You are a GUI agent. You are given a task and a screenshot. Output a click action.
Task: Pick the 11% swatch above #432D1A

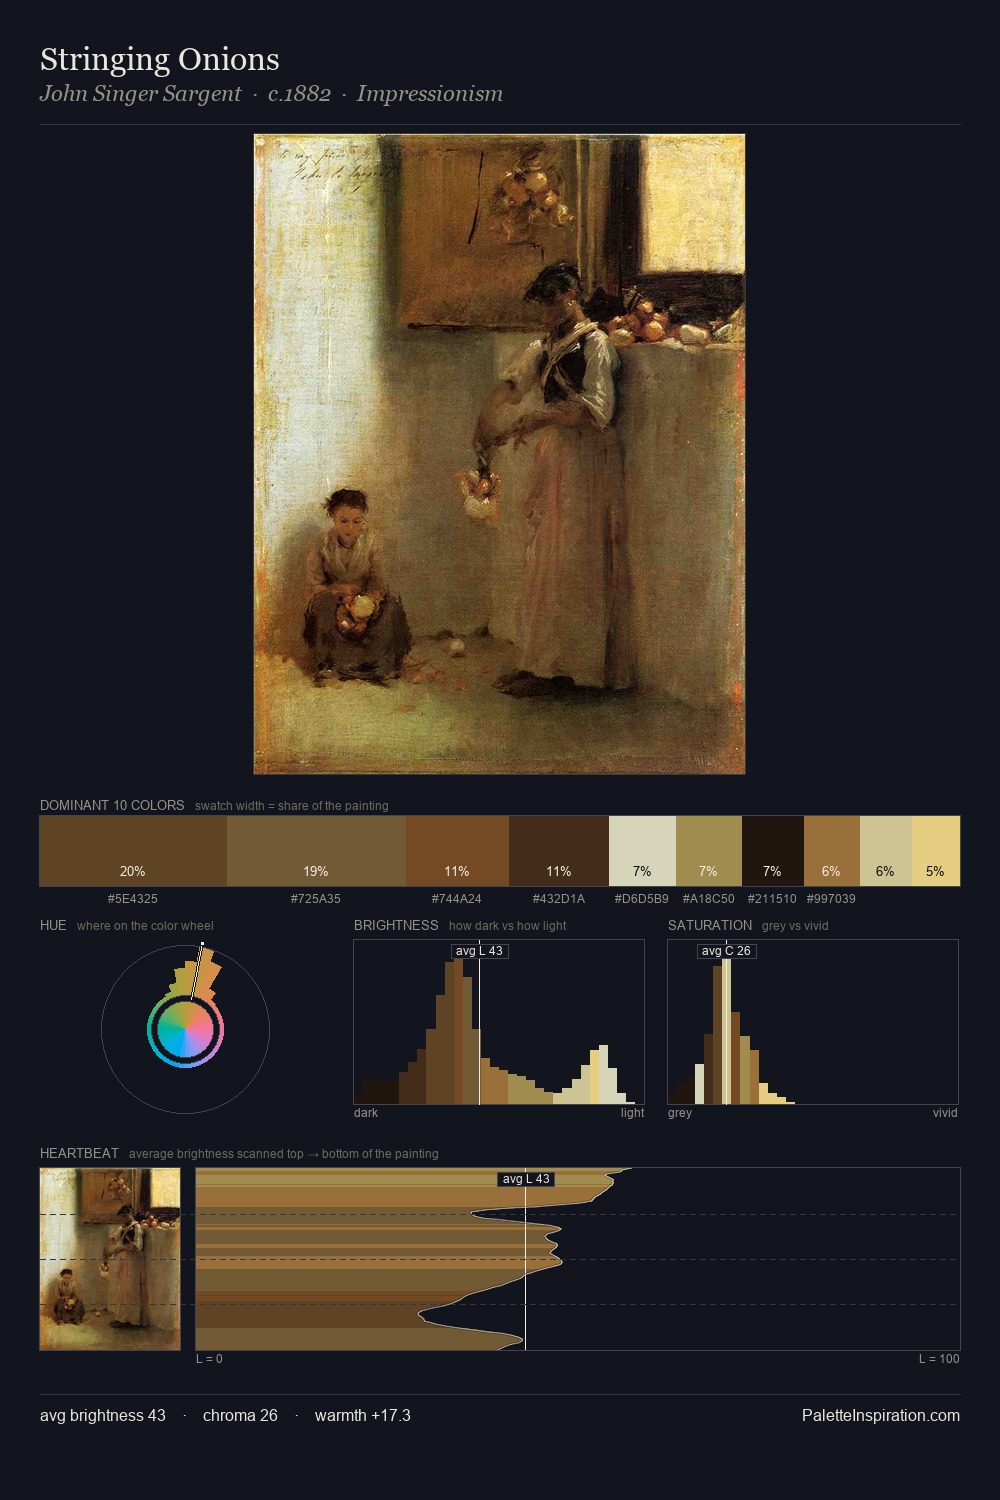[x=559, y=851]
